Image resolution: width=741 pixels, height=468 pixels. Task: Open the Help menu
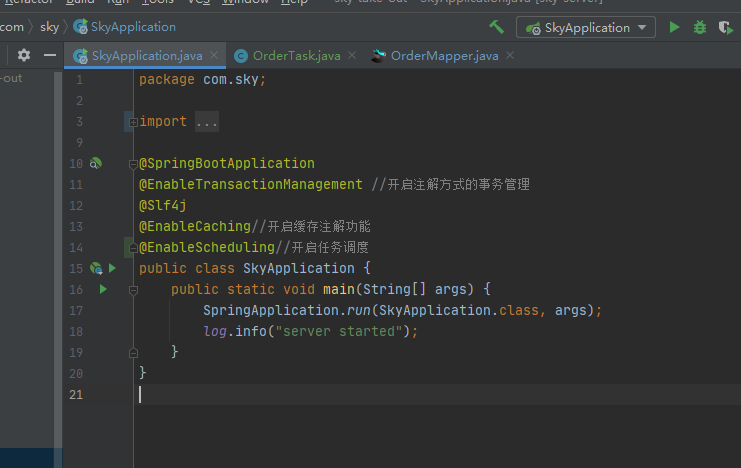[294, 2]
